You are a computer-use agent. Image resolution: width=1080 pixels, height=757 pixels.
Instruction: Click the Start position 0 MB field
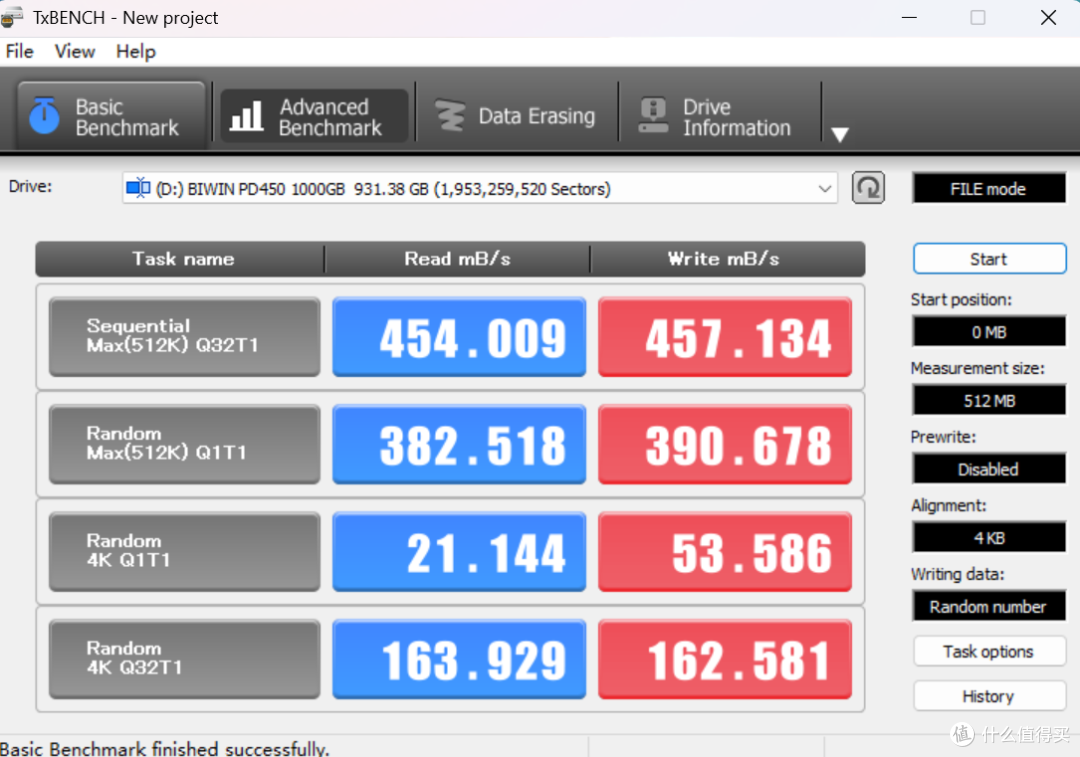[989, 332]
